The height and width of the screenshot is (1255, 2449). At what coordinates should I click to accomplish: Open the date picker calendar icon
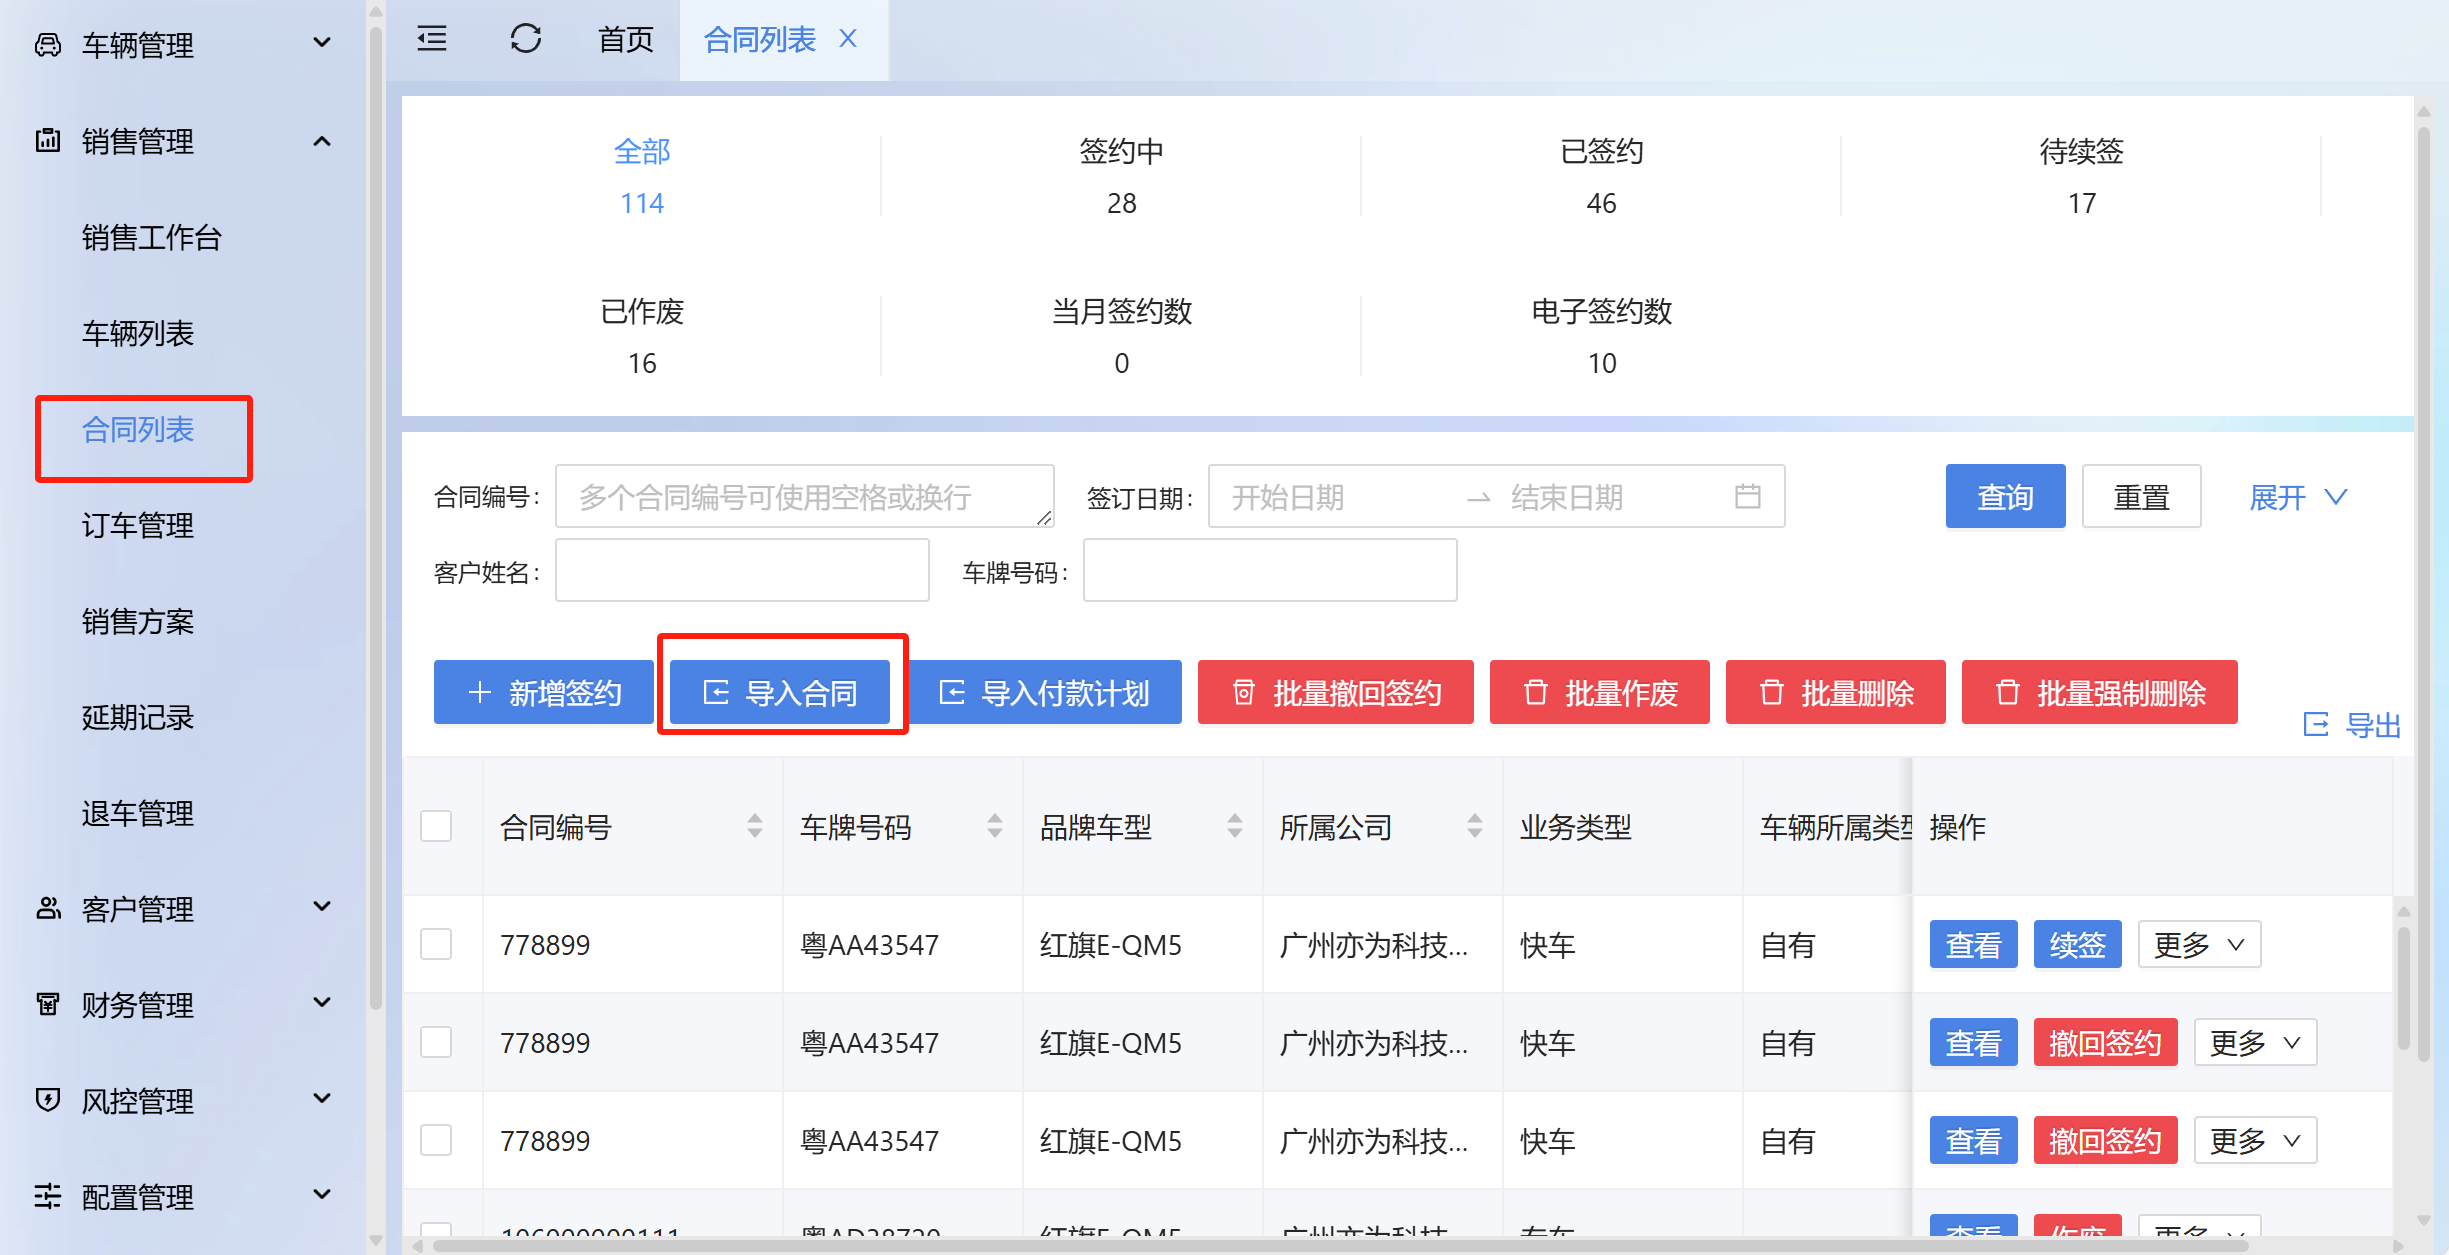click(1747, 496)
